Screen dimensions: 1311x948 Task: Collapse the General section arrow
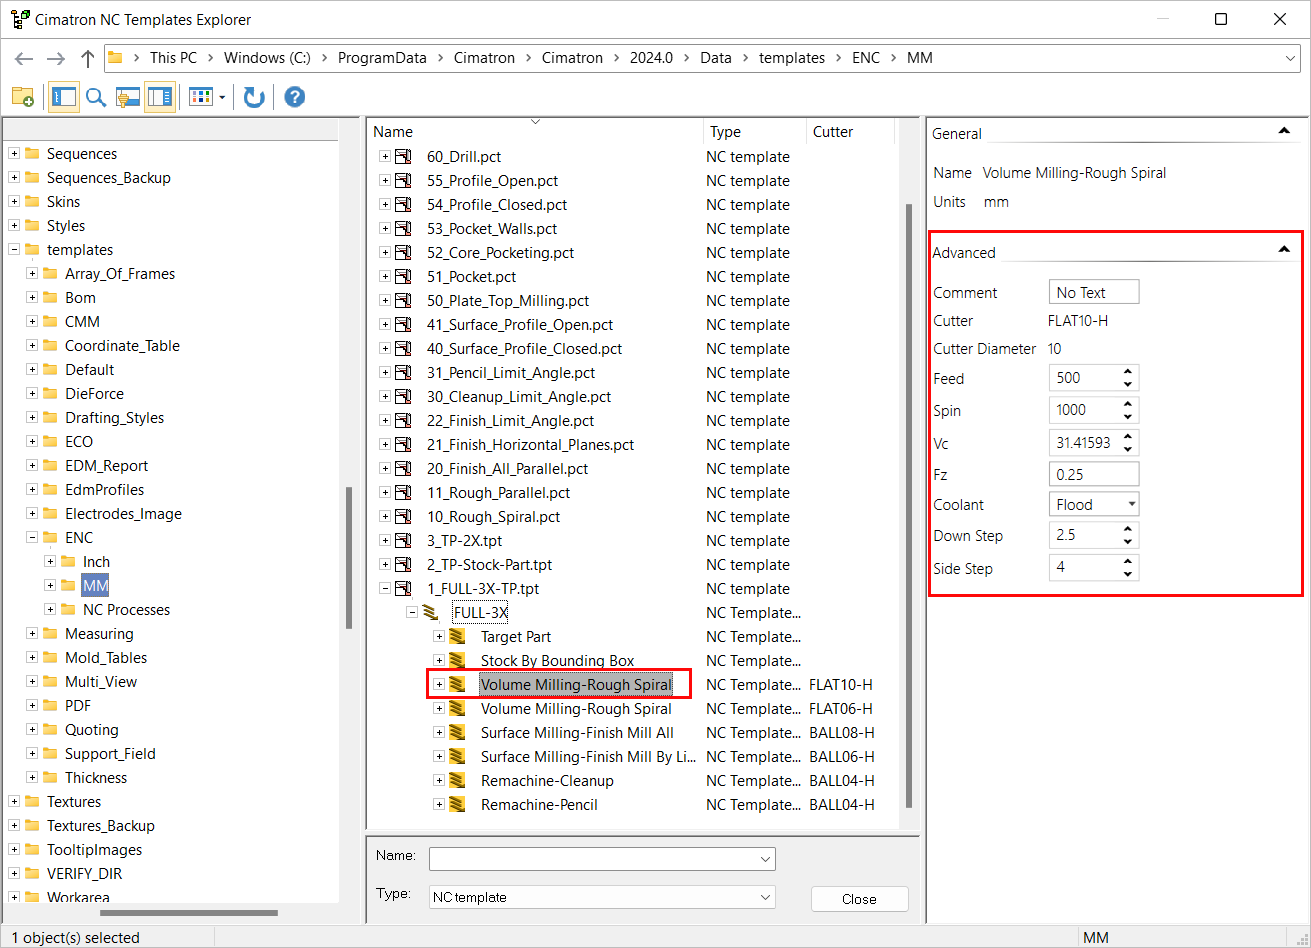[x=1284, y=131]
